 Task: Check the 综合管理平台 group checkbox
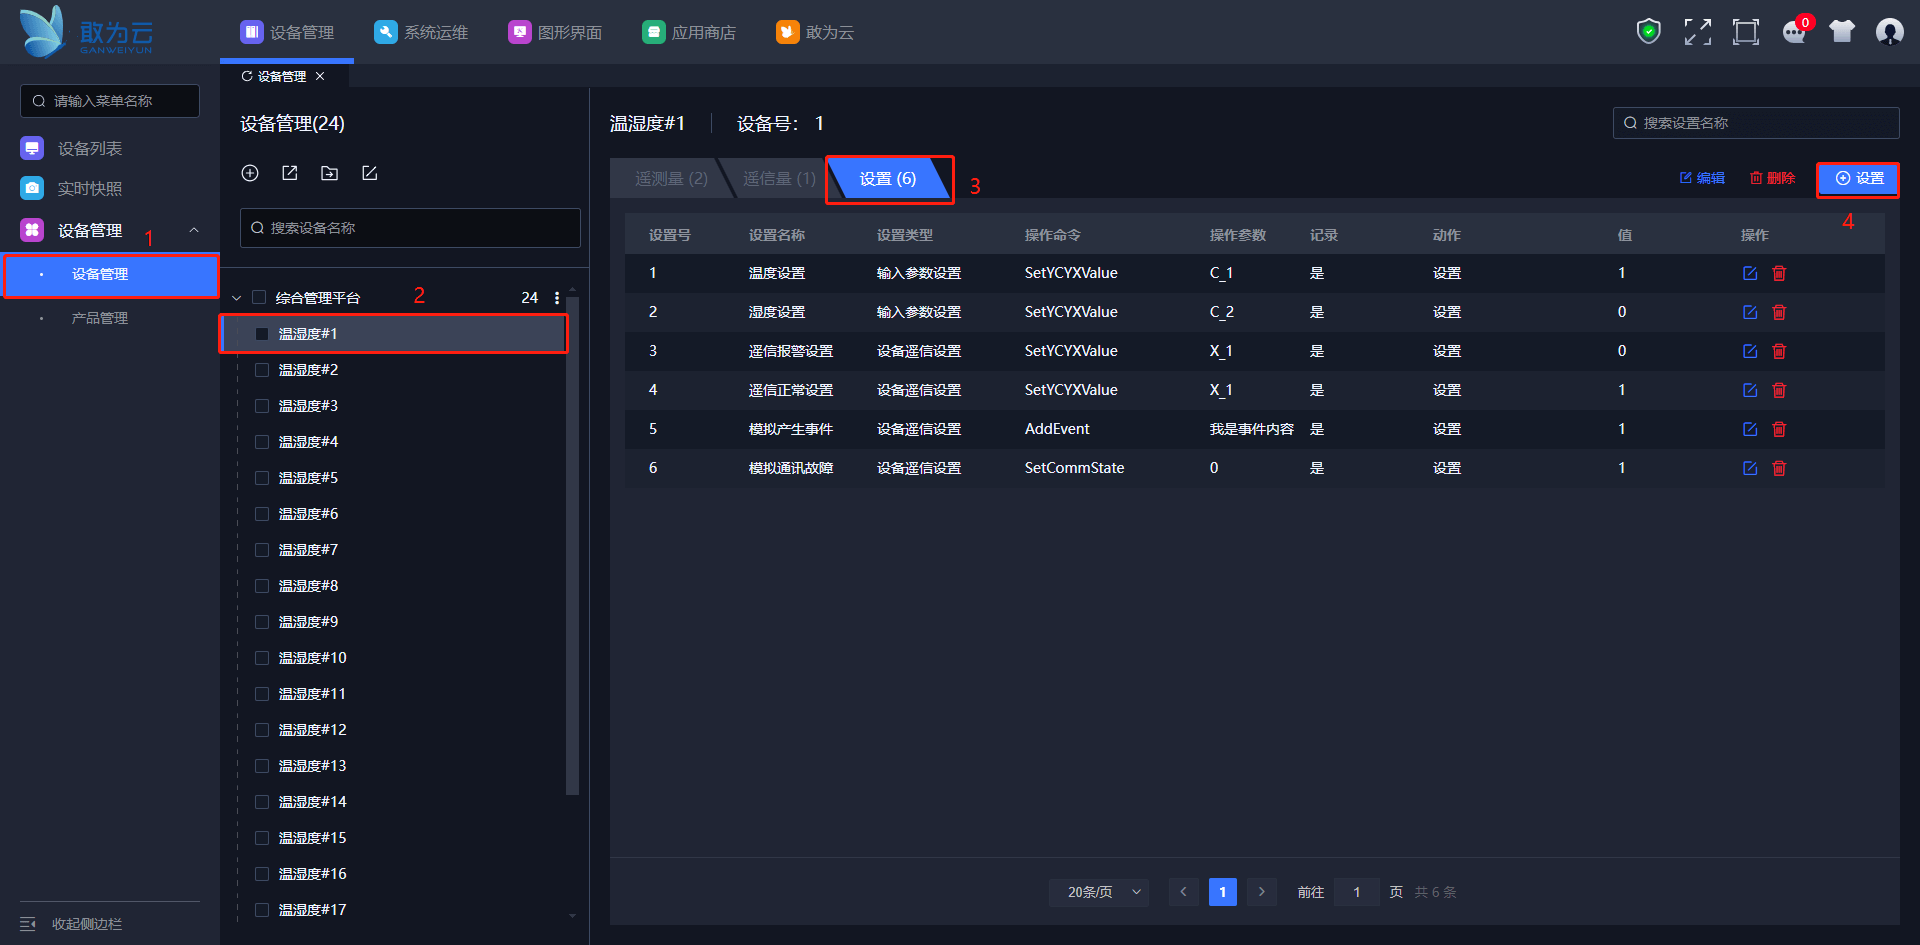coord(259,298)
